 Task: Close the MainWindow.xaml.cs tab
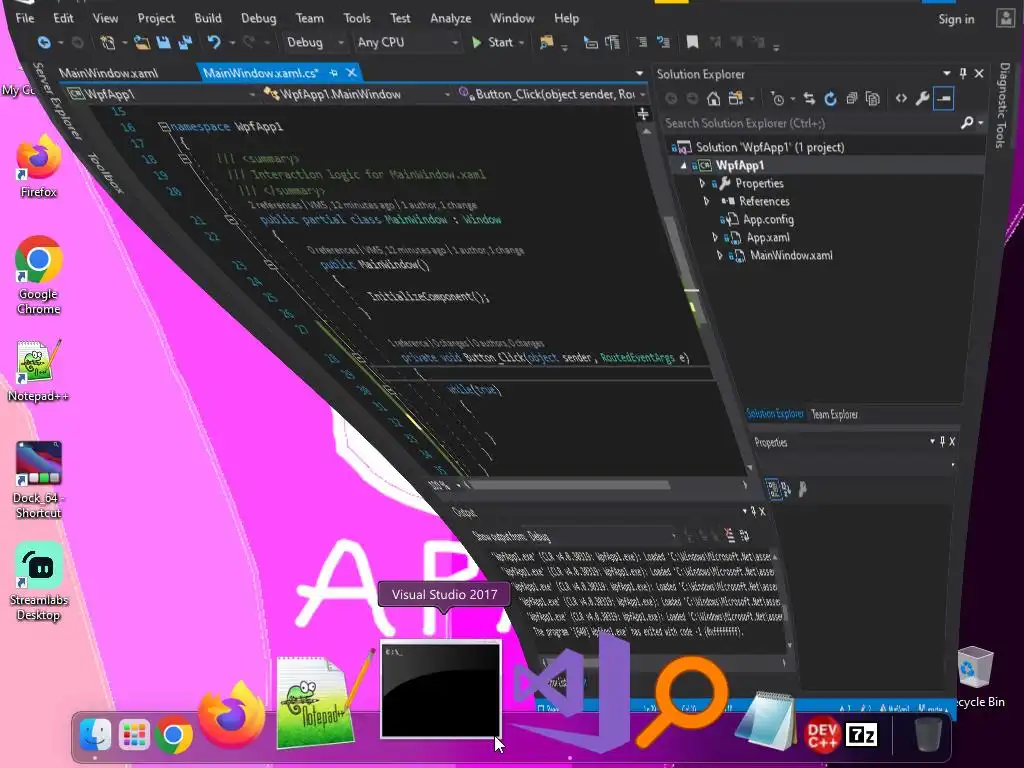[351, 72]
